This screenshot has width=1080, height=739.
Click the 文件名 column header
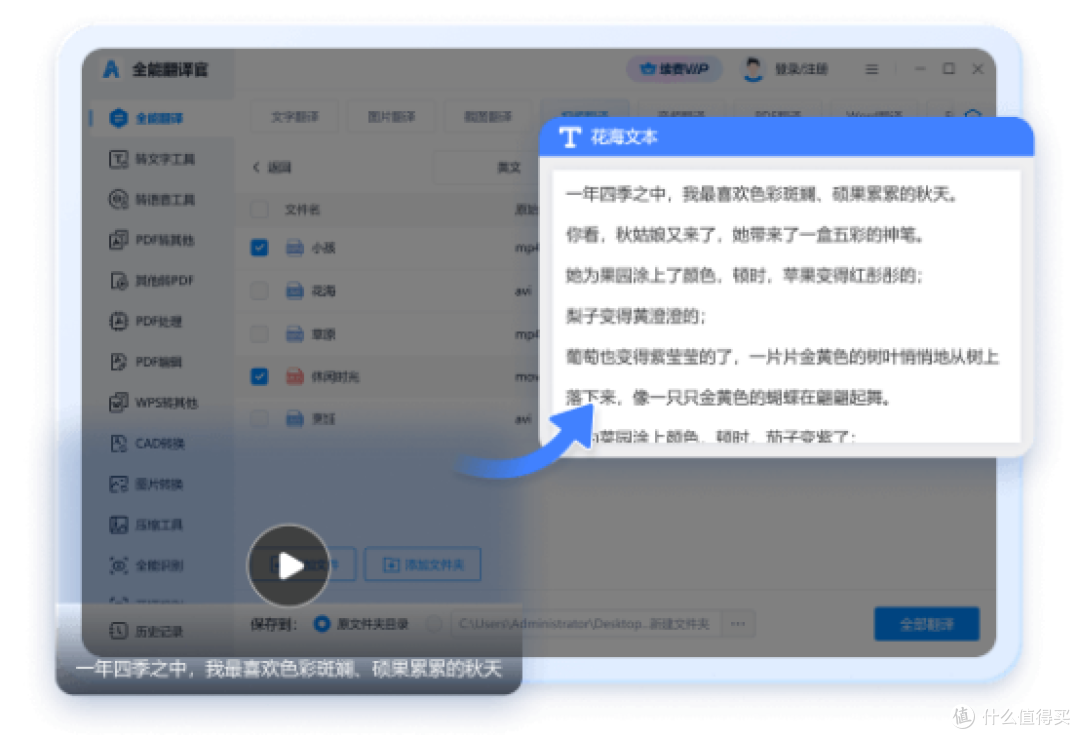point(302,209)
